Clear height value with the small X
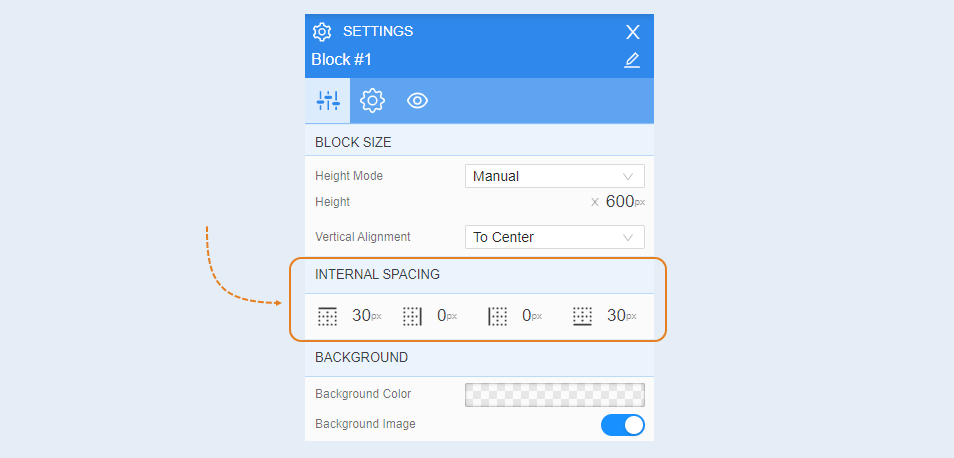Viewport: 954px width, 458px height. 595,203
